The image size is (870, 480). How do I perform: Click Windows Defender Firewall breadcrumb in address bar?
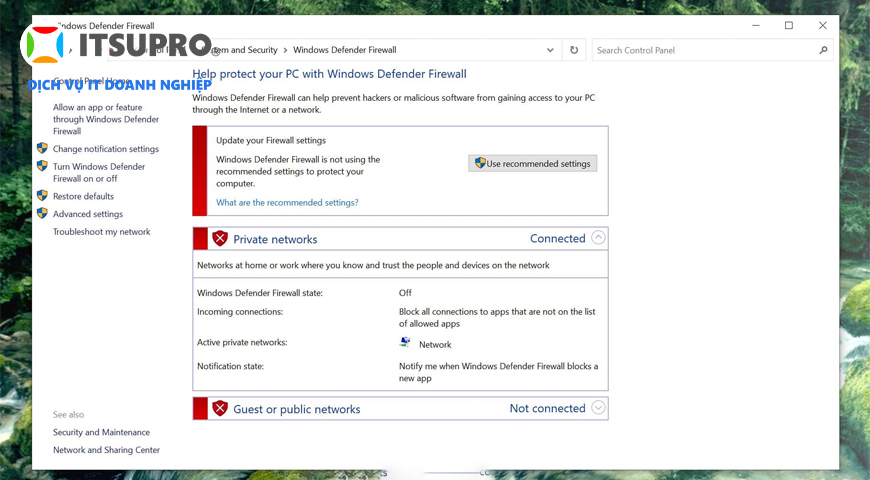click(x=345, y=50)
